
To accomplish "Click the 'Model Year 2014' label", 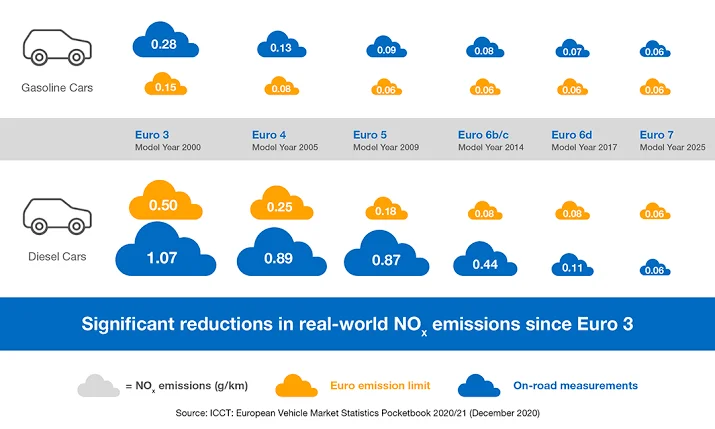I will 491,147.
